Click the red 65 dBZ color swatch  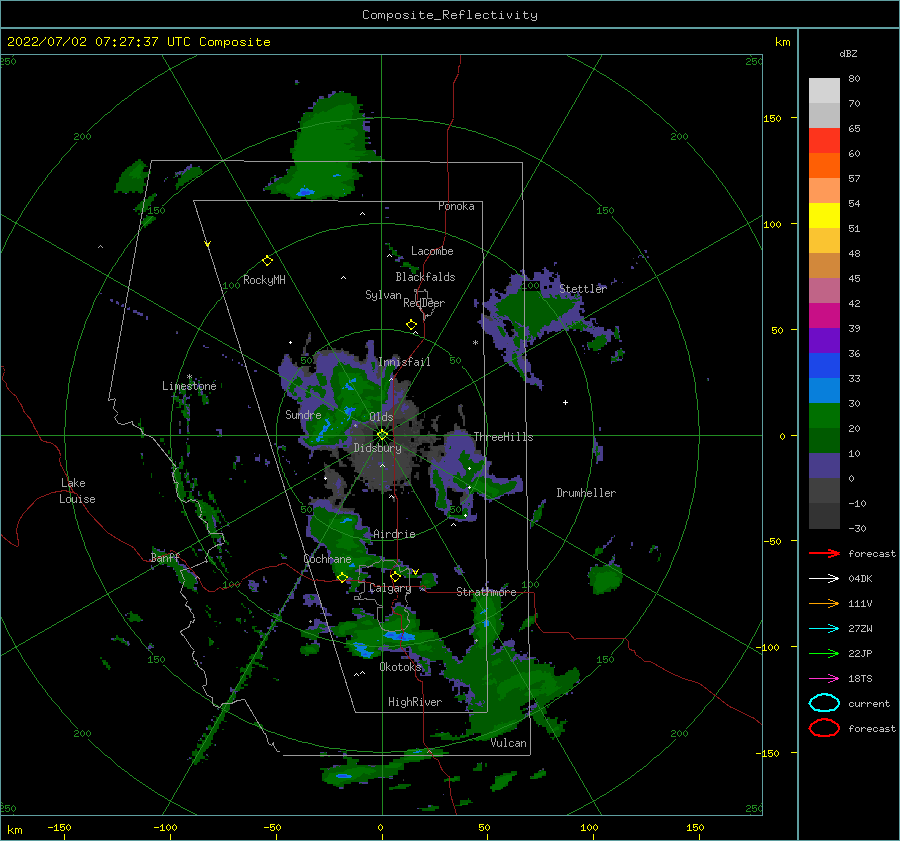824,140
